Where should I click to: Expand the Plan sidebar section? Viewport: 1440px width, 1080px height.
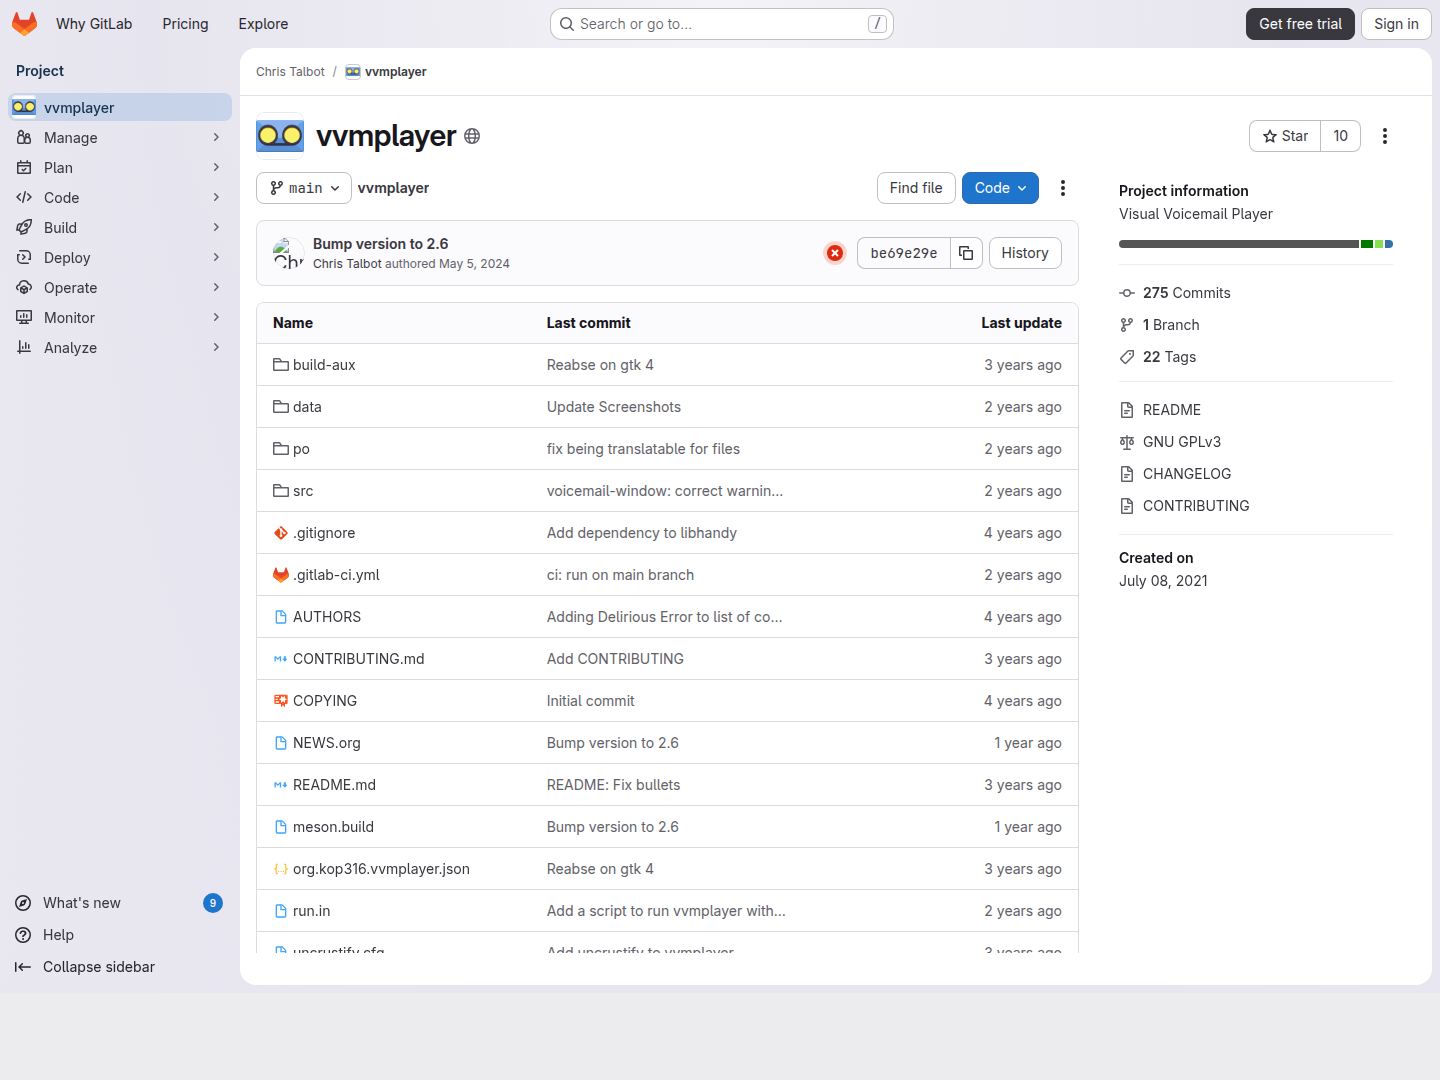point(120,168)
